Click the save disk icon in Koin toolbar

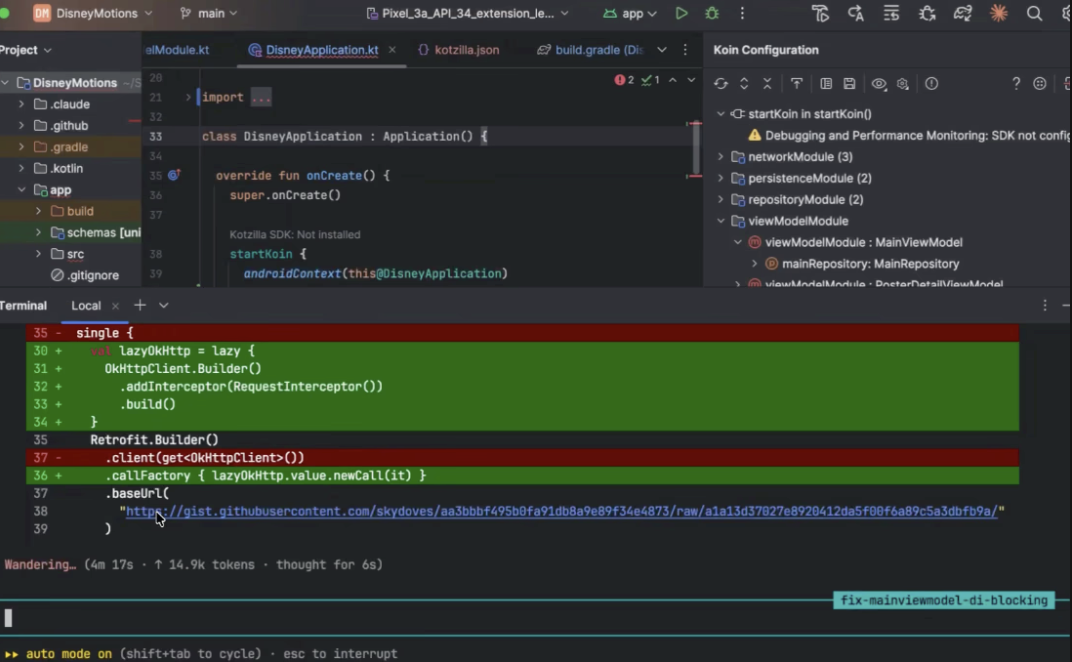[849, 83]
